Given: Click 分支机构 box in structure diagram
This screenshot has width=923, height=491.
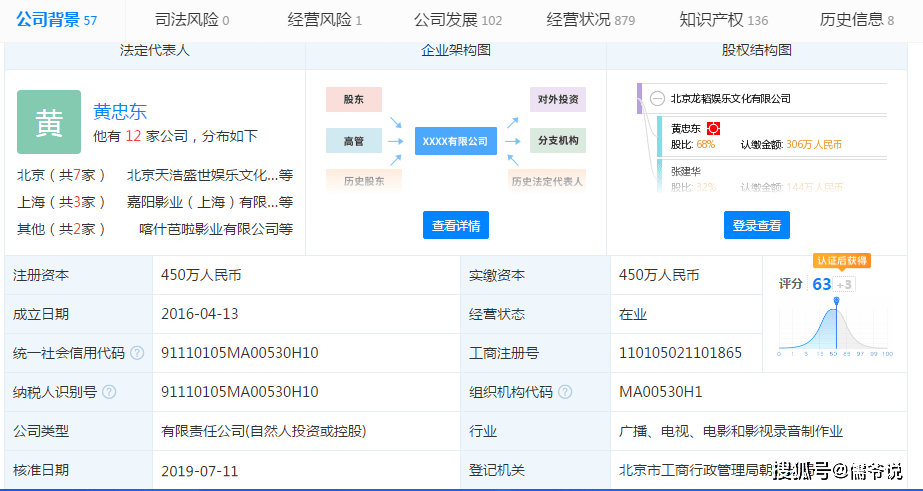Looking at the screenshot, I should 558,141.
